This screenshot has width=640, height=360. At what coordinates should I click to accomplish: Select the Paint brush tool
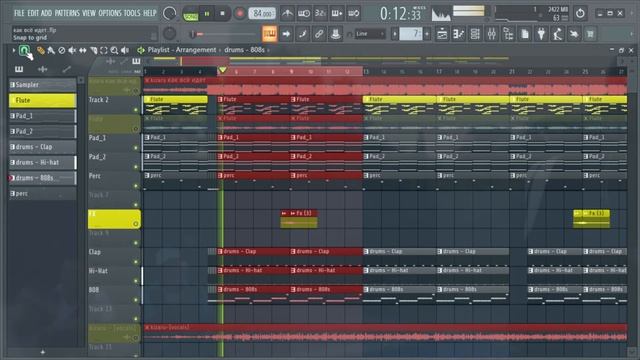51,50
